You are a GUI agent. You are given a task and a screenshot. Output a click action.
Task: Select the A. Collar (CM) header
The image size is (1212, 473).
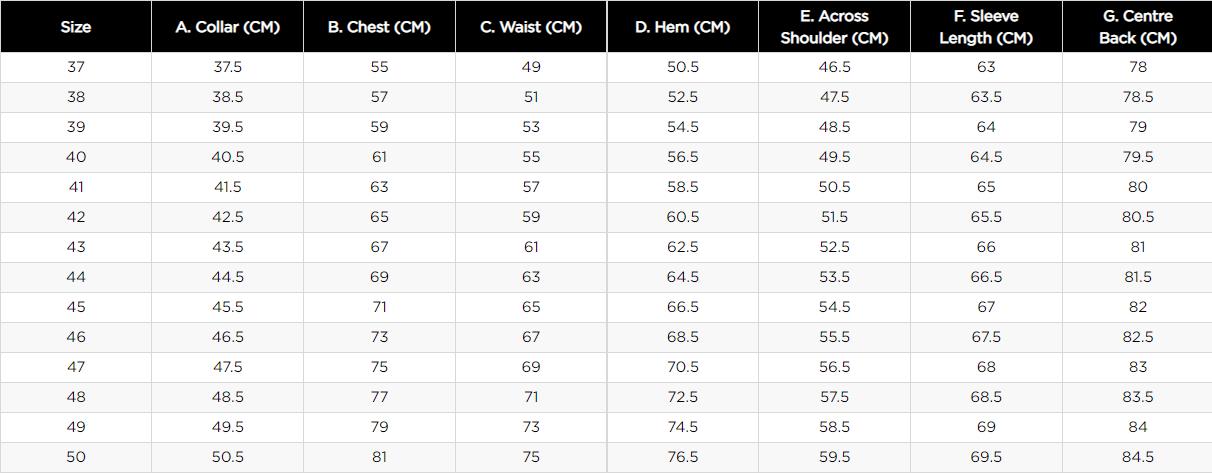(228, 27)
